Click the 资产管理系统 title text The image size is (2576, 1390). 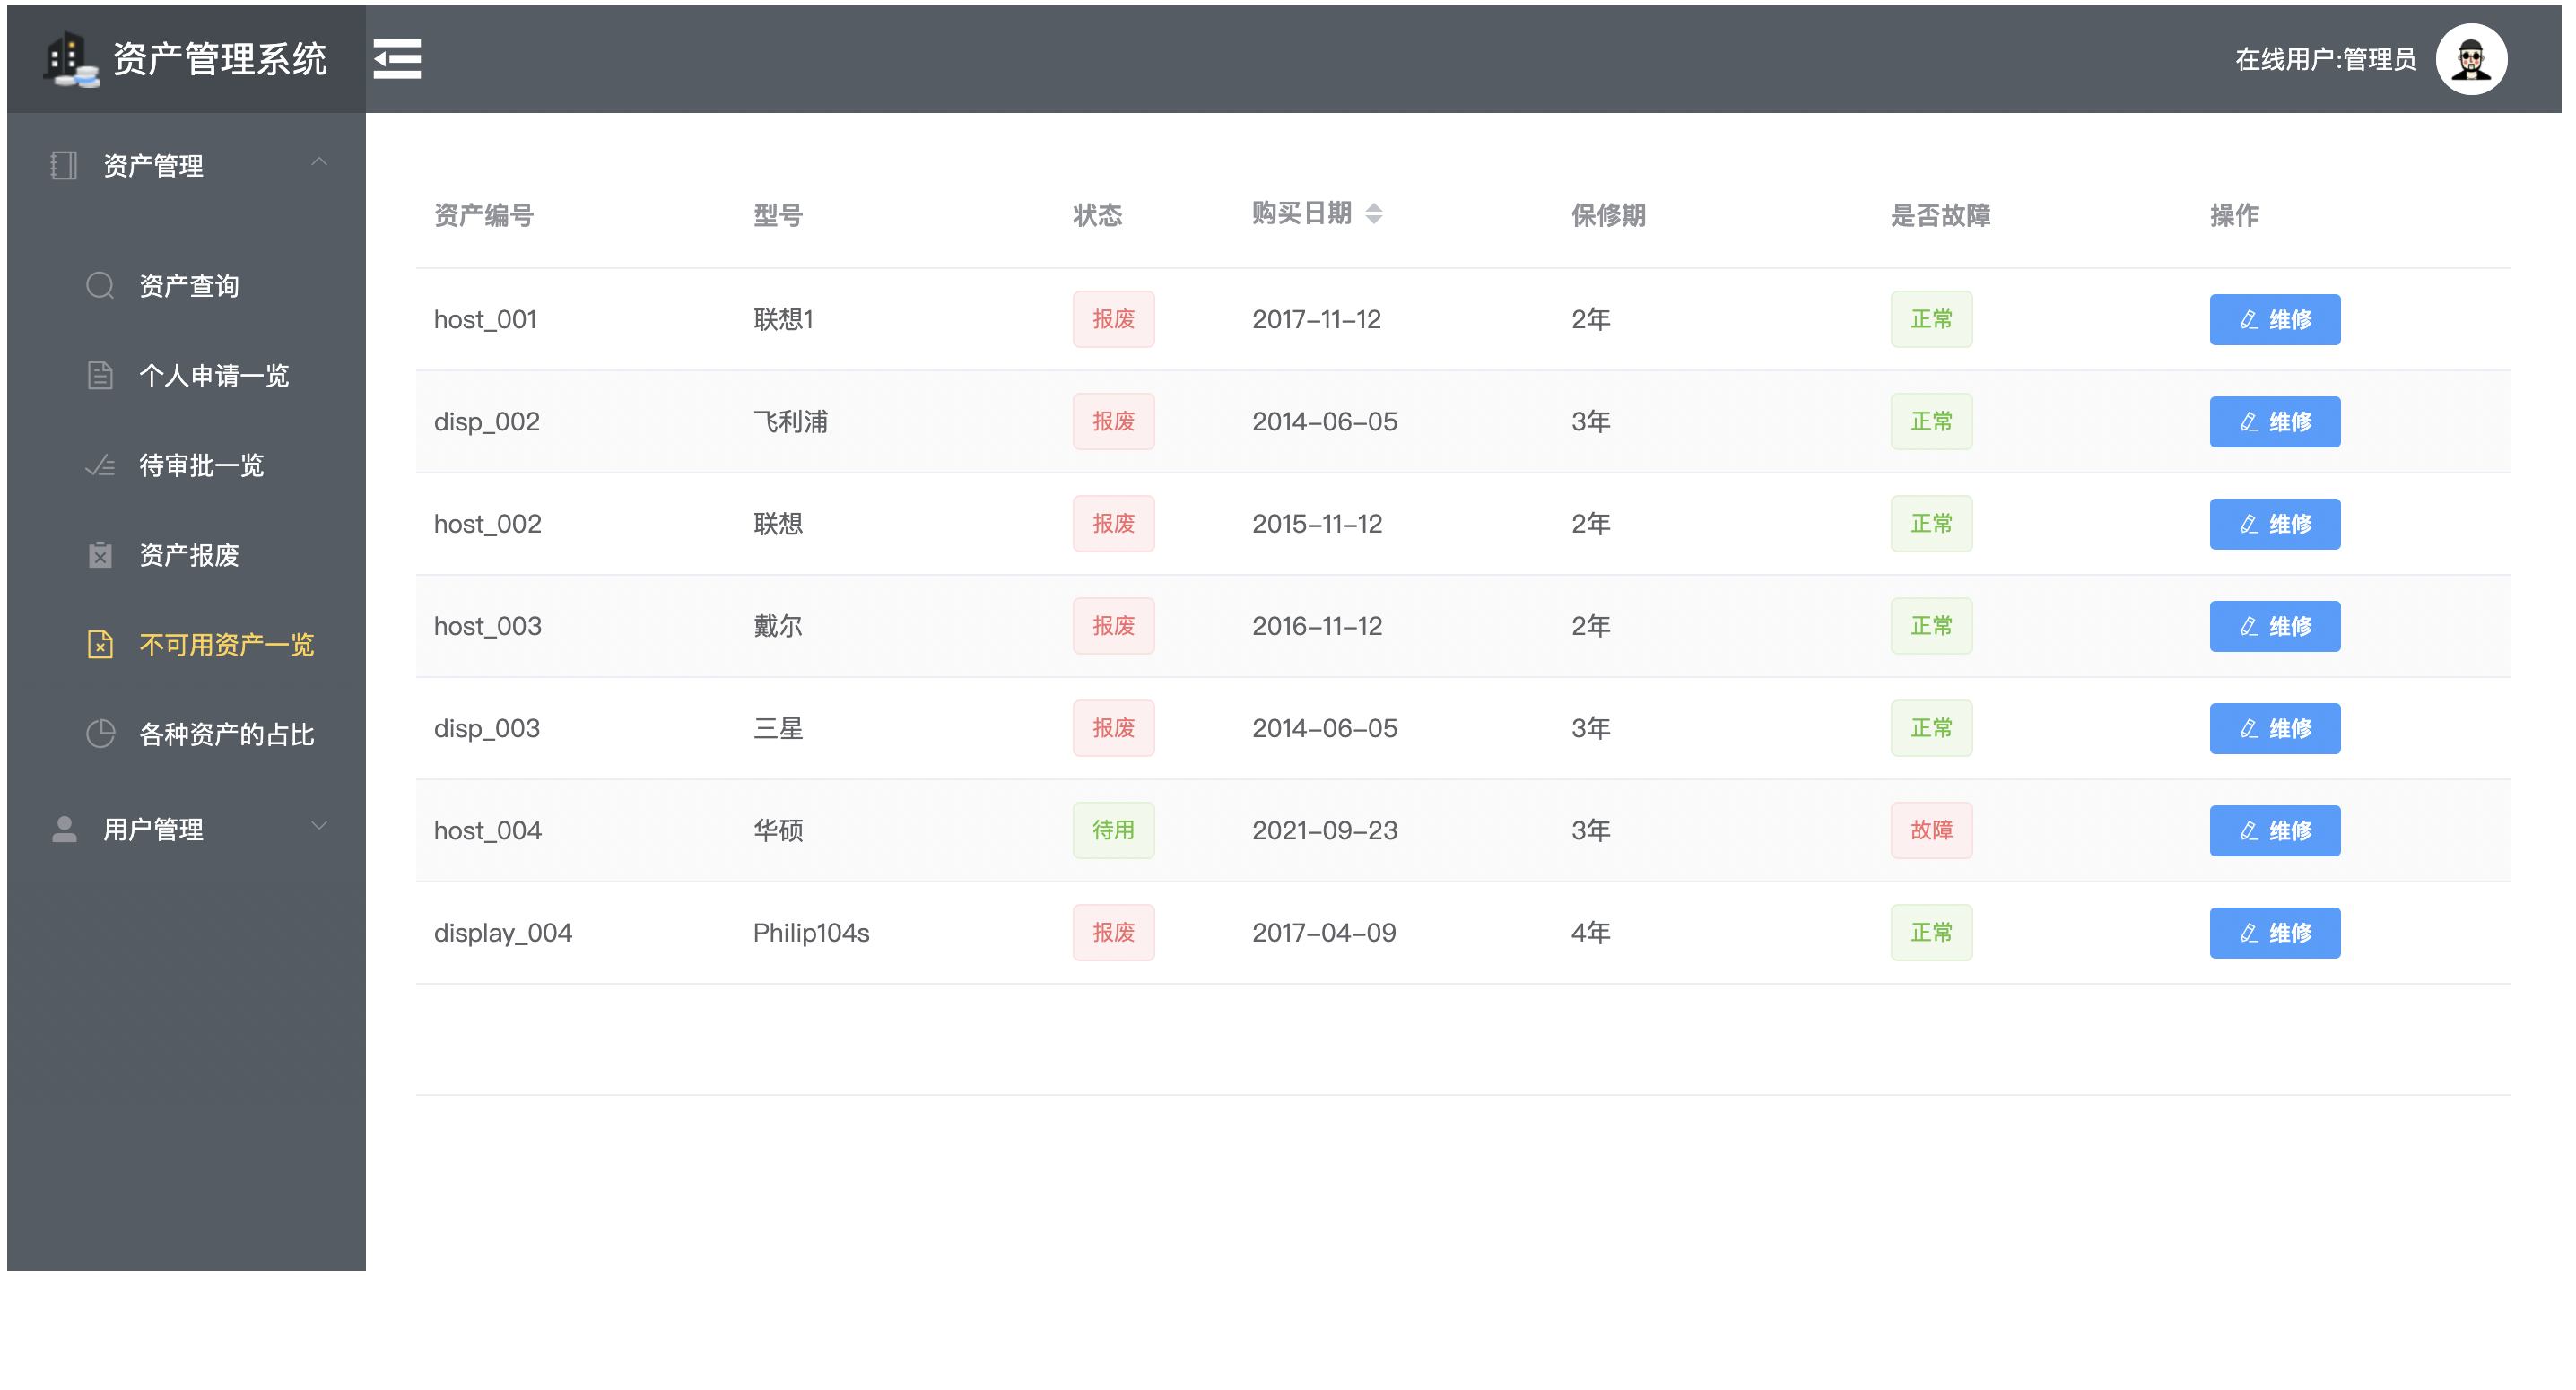[220, 59]
